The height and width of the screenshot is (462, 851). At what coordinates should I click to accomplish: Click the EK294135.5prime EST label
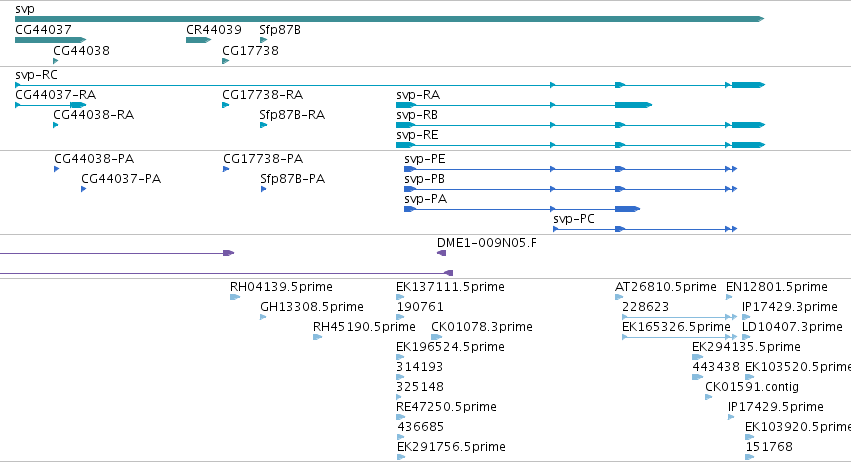click(x=746, y=347)
